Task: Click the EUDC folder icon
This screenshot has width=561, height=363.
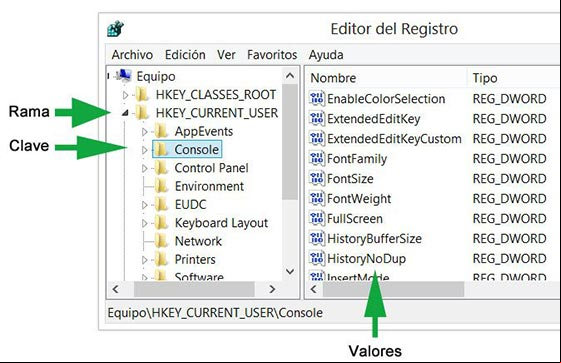Action: [161, 205]
